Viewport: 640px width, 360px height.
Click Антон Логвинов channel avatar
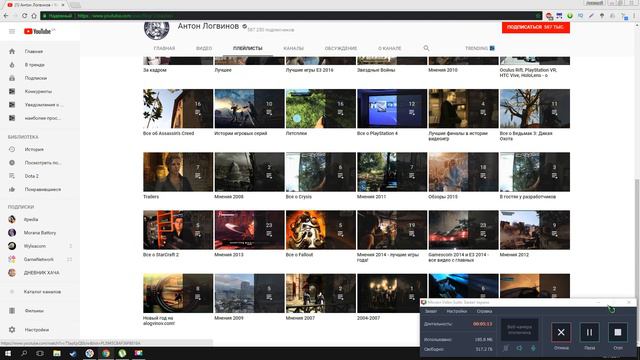[156, 31]
